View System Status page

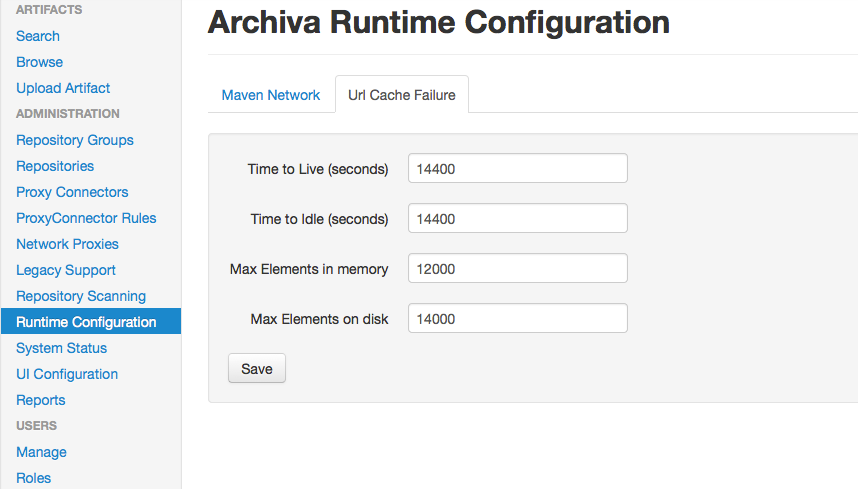point(61,348)
